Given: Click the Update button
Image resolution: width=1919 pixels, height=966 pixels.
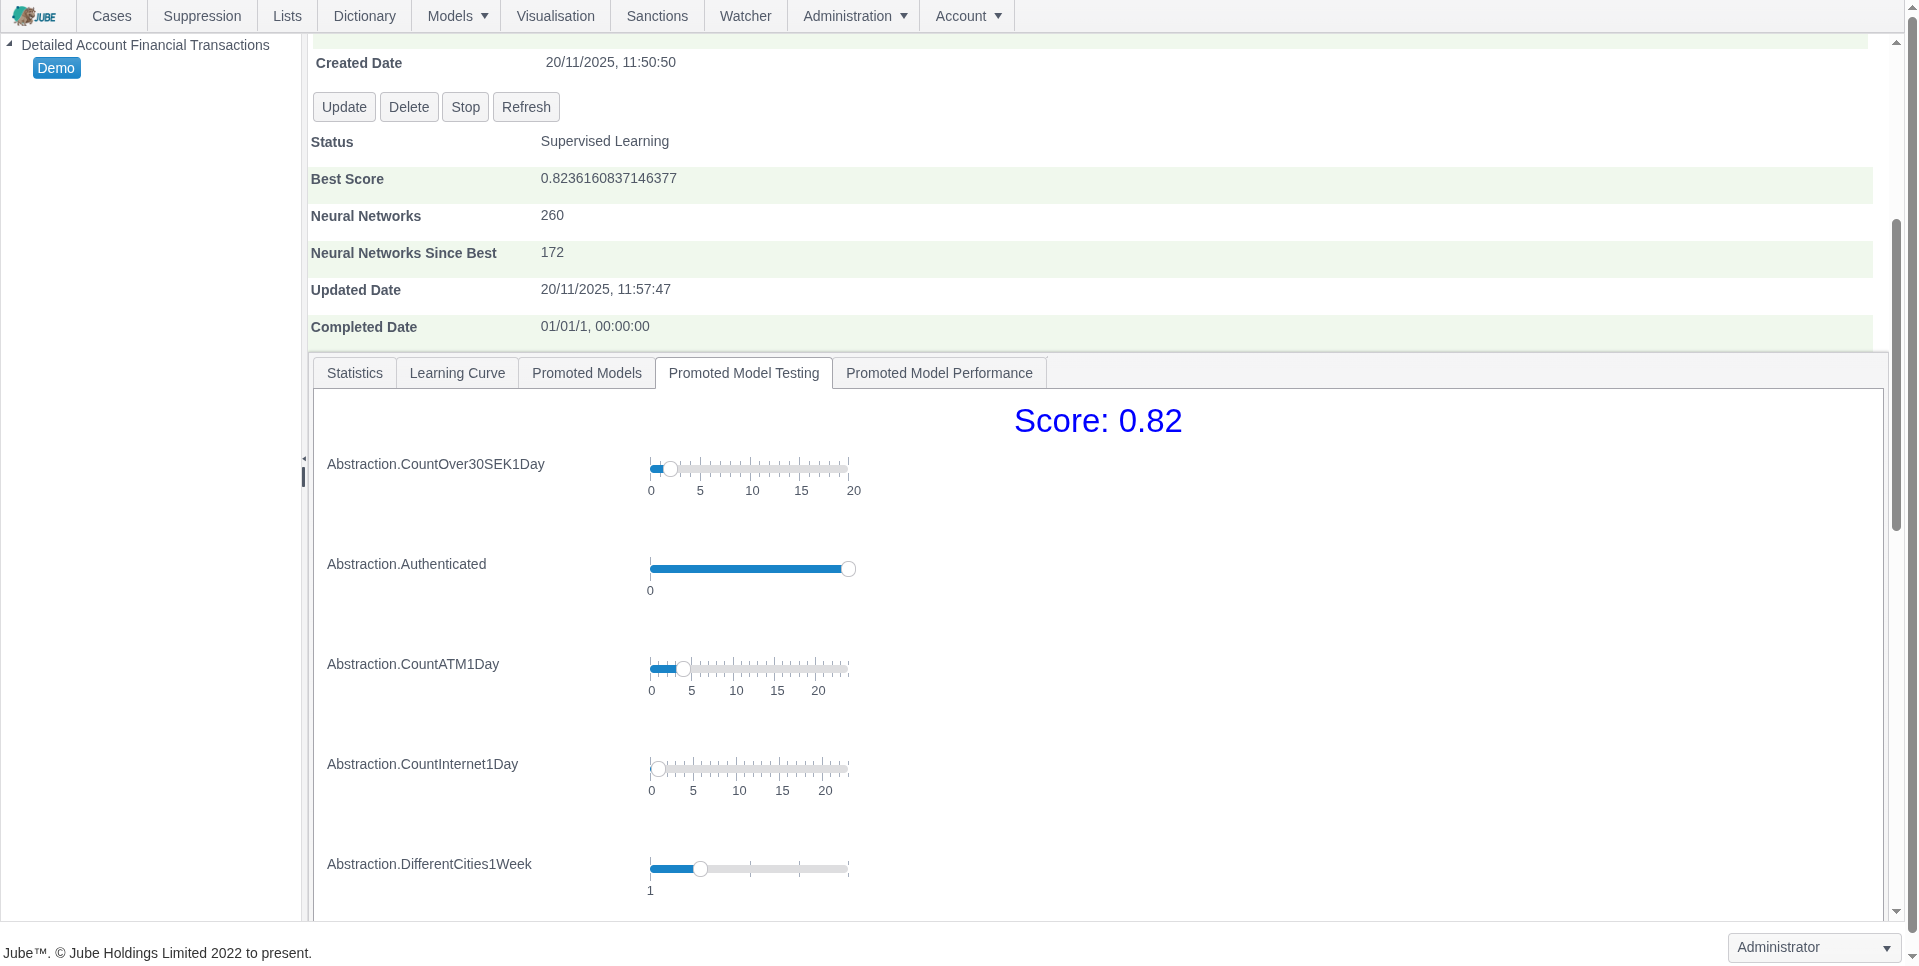Looking at the screenshot, I should click(x=343, y=106).
